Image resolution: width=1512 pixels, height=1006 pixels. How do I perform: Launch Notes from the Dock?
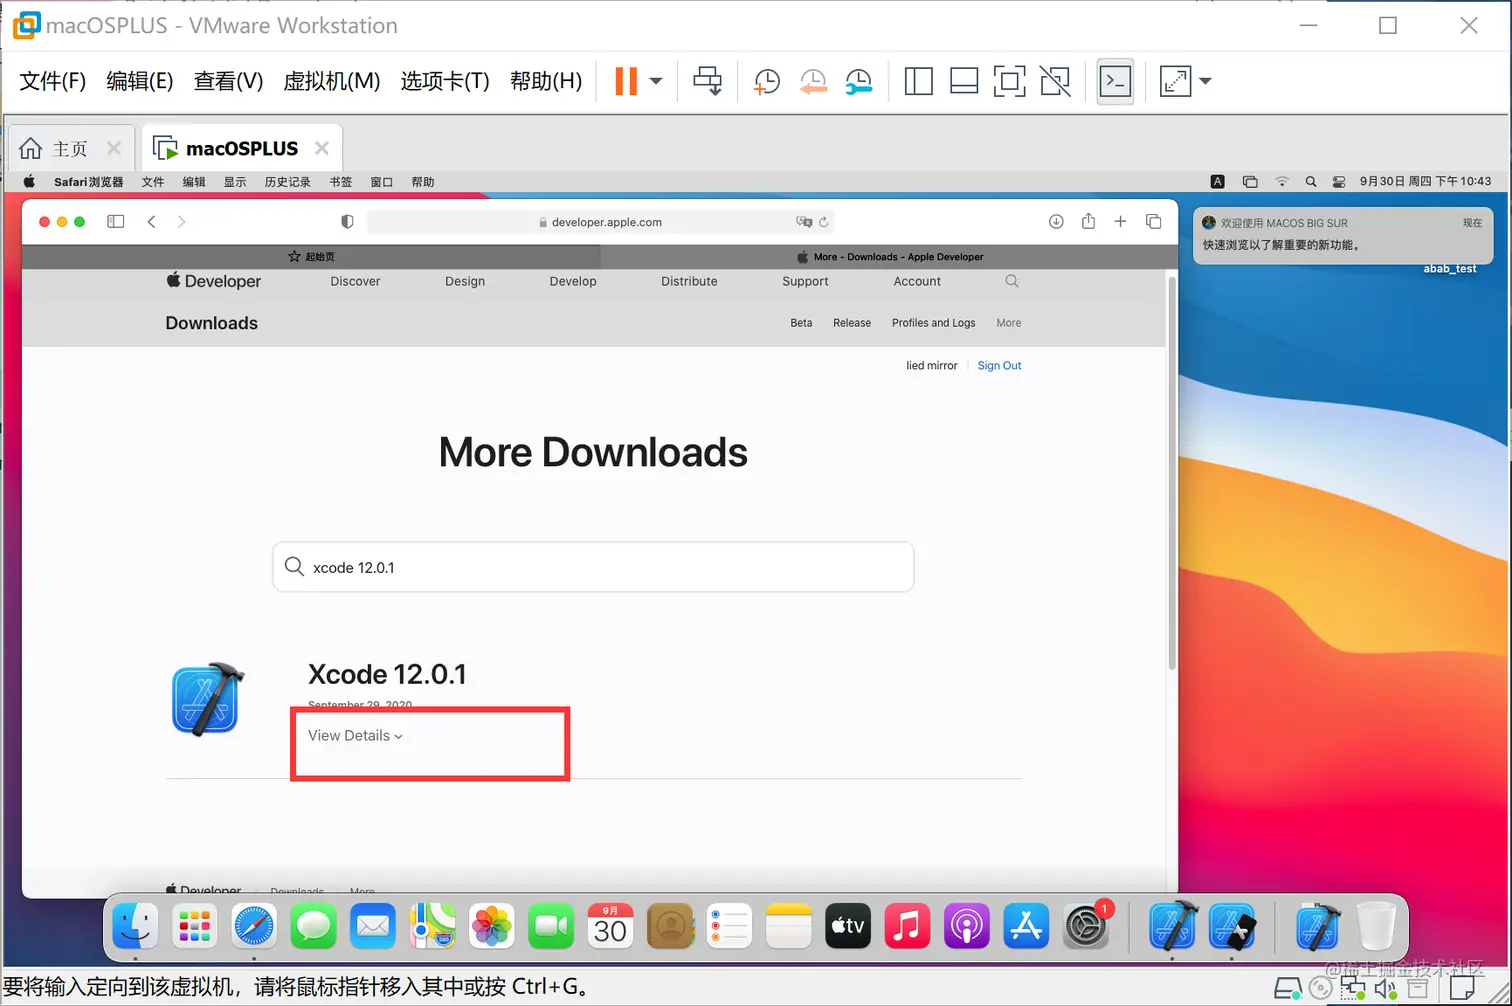point(789,926)
